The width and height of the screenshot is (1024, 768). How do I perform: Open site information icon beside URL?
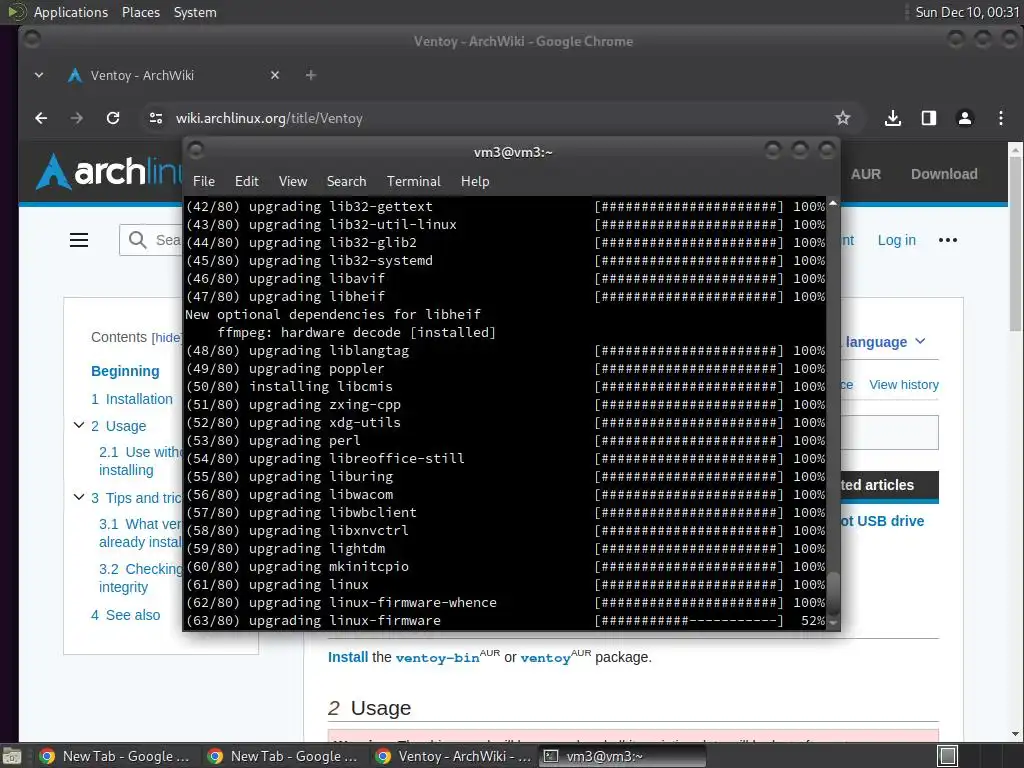pos(155,118)
